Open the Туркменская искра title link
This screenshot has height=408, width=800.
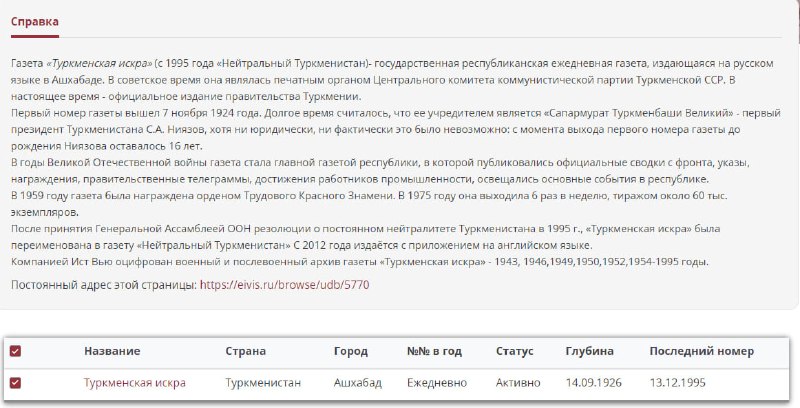pyautogui.click(x=135, y=382)
